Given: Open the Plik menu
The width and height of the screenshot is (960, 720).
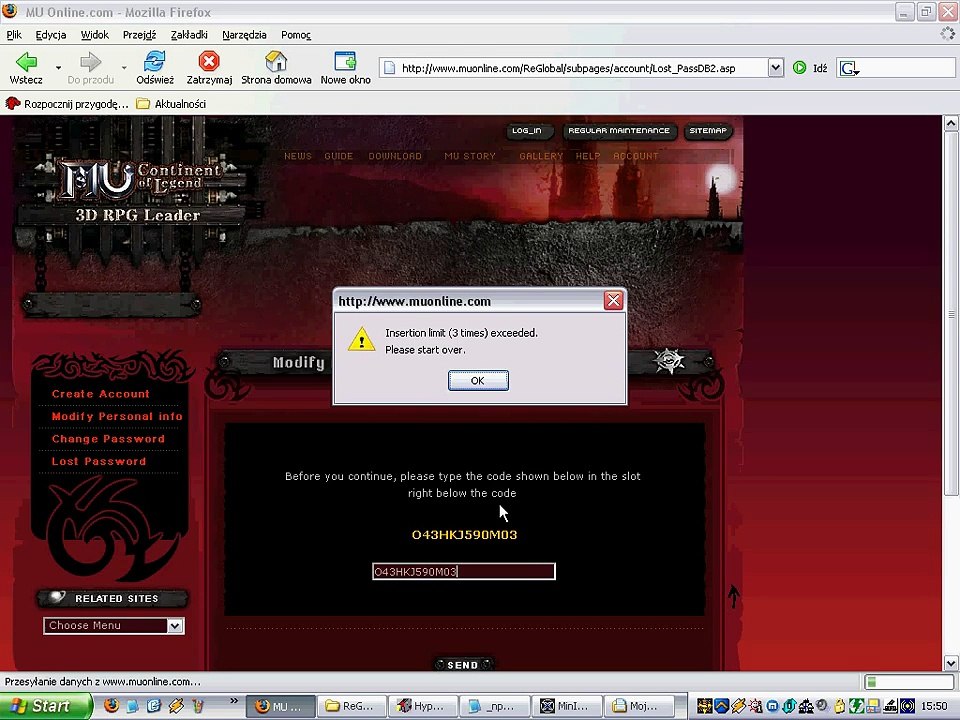Looking at the screenshot, I should click(14, 35).
